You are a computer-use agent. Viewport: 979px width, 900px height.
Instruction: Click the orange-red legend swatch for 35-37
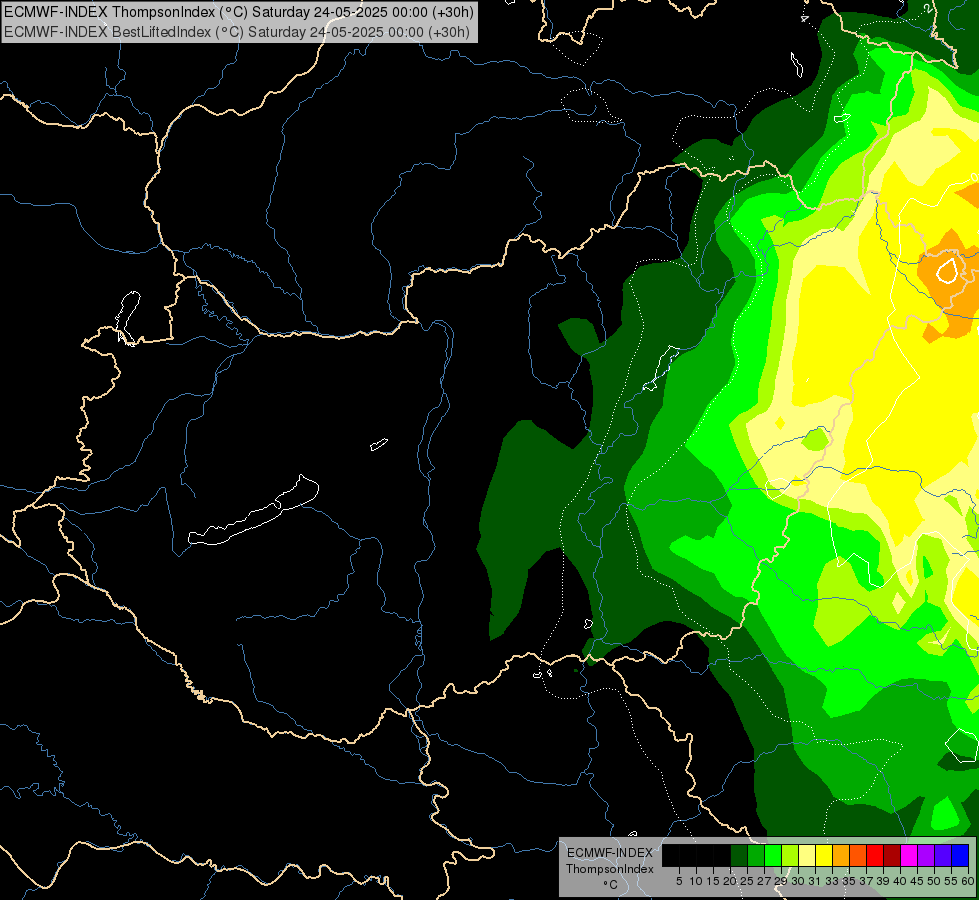coord(858,855)
